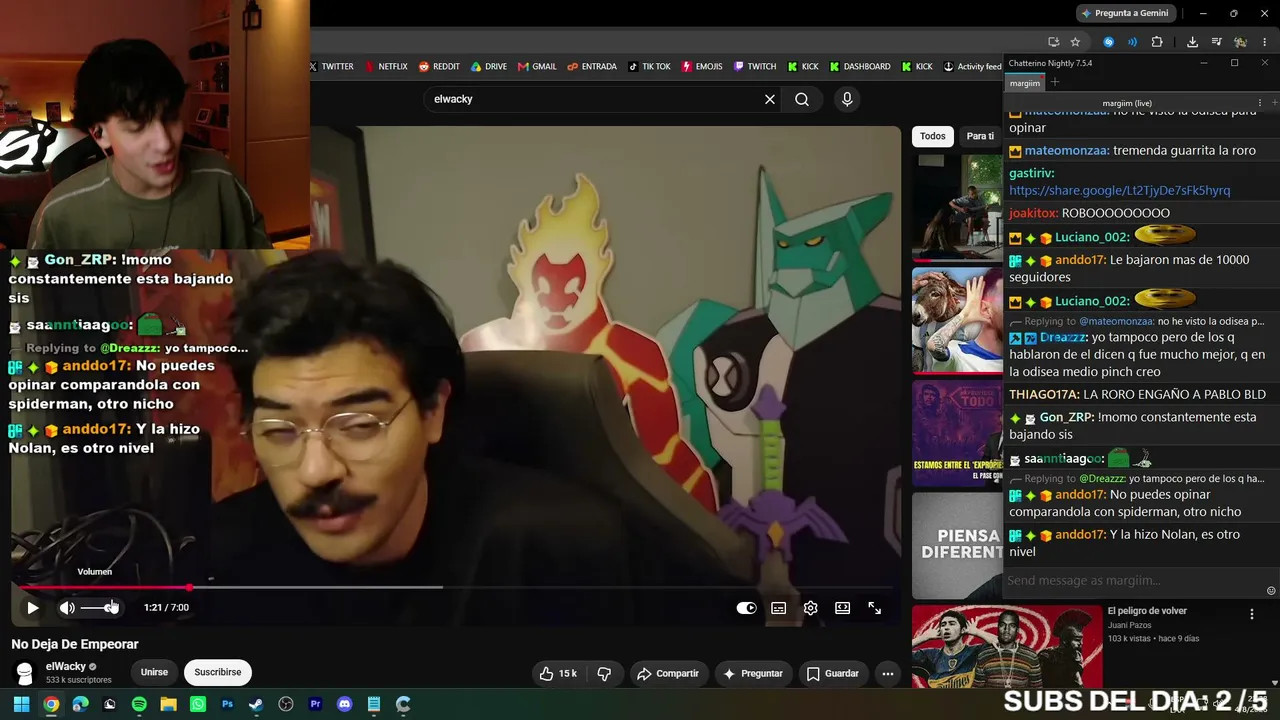Screen dimensions: 1280x720
Task: Open the more actions menu beside Guardar
Action: (887, 674)
